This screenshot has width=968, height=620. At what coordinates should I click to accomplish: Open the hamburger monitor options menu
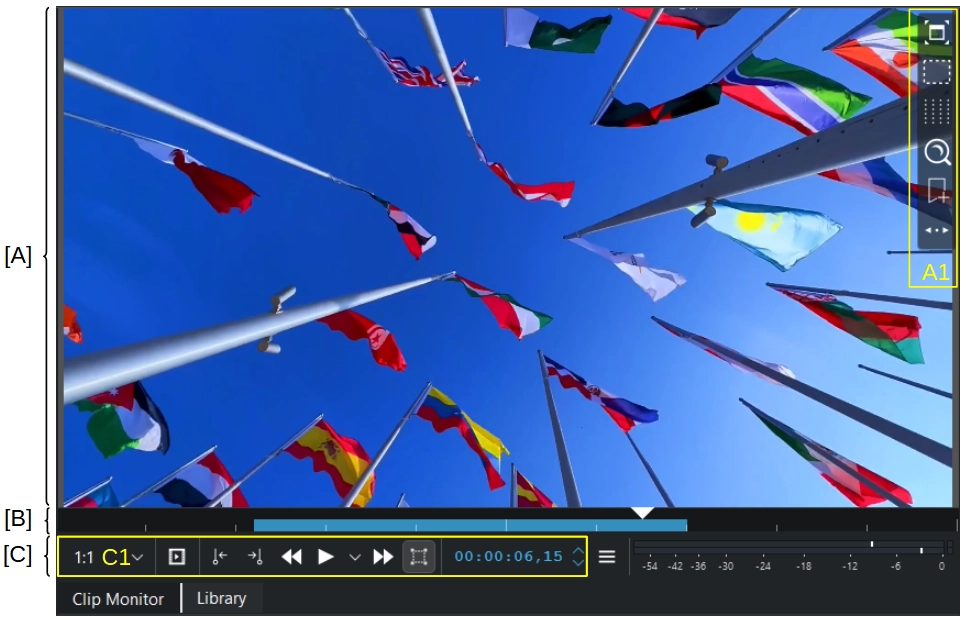click(607, 557)
